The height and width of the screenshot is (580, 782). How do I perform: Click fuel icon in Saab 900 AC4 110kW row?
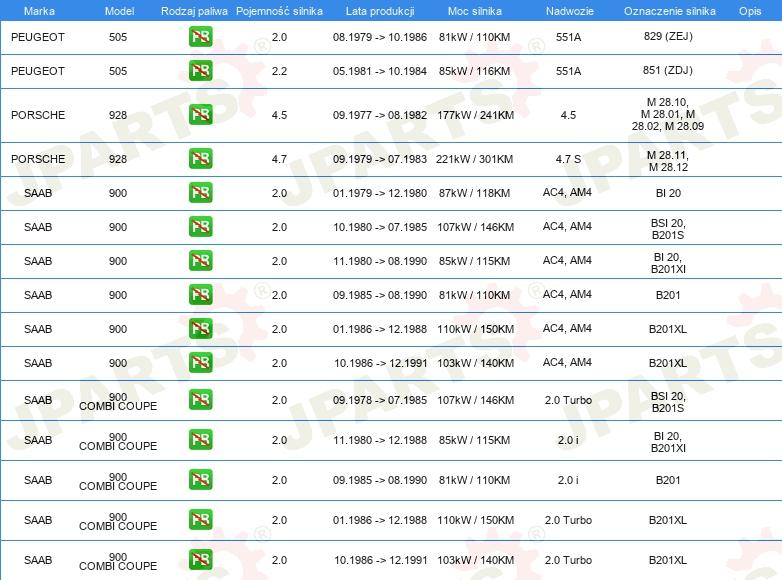200,328
